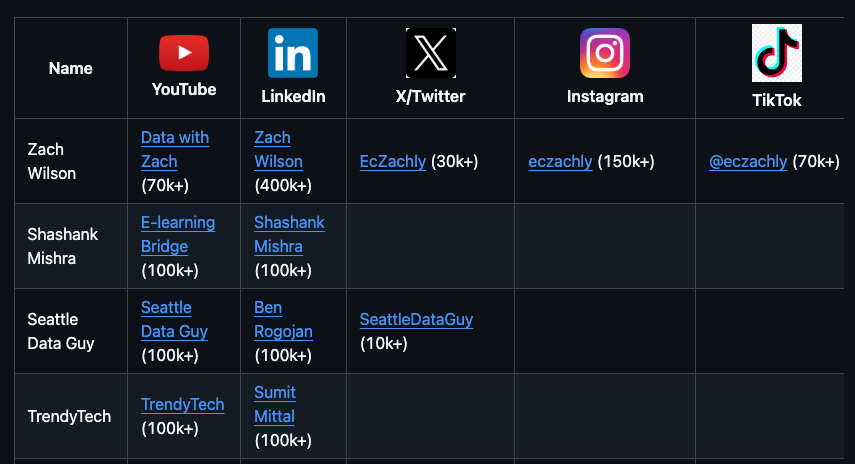
Task: Click the YouTube logo icon
Action: point(184,53)
